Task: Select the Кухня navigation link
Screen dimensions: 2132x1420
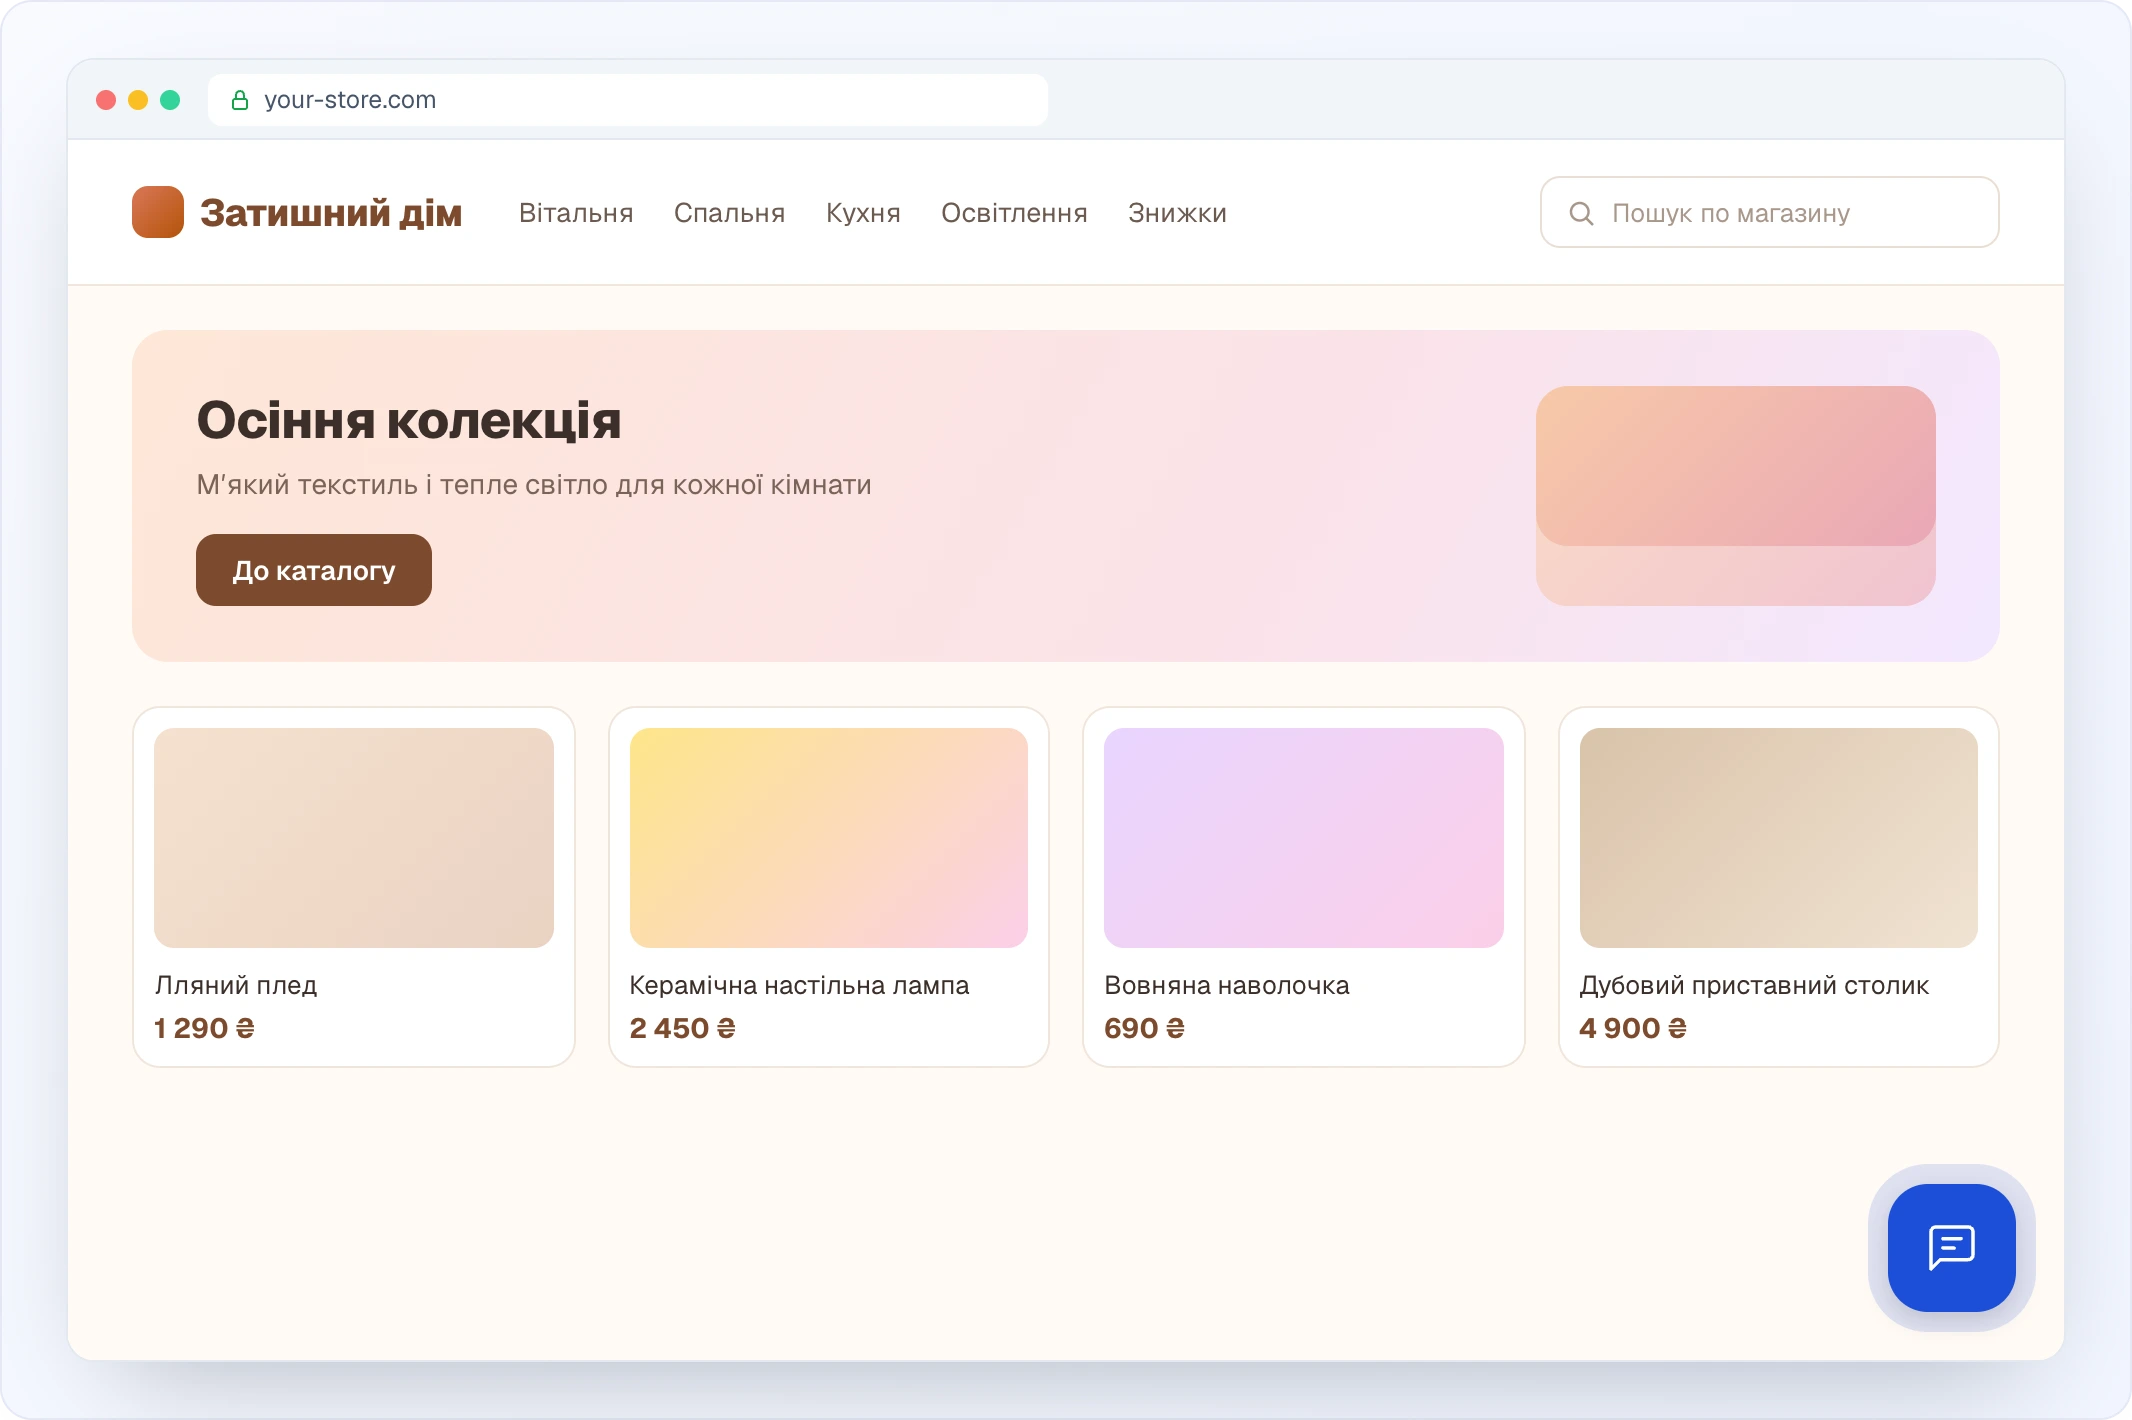Action: (x=863, y=213)
